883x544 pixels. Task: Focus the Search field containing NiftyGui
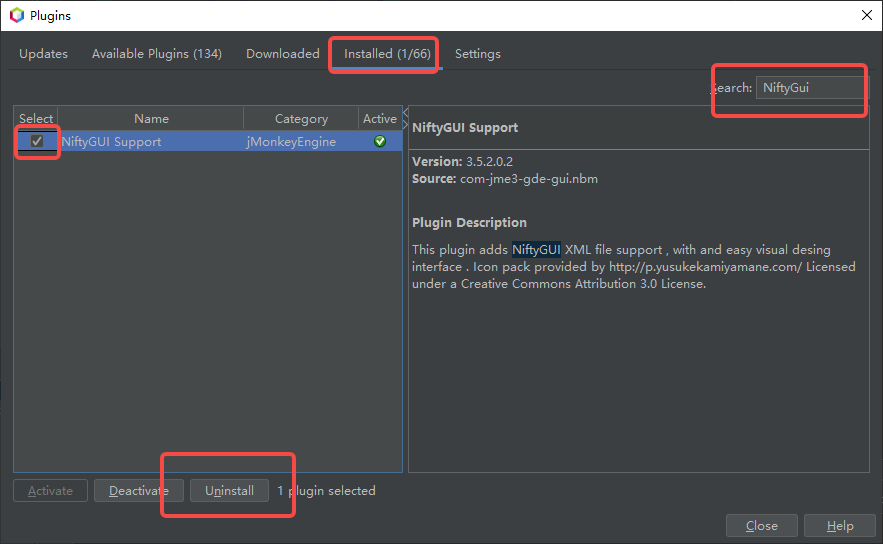(x=811, y=88)
